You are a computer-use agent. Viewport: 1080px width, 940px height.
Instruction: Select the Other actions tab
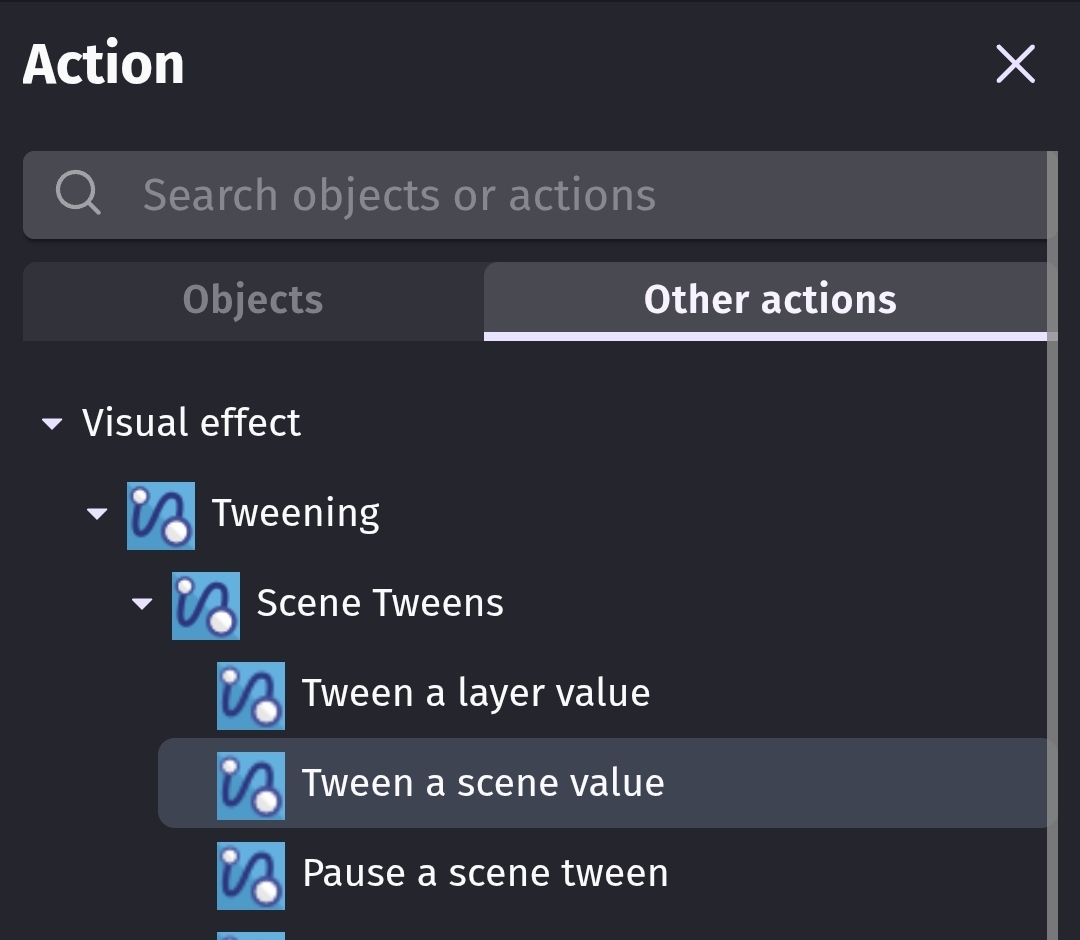pyautogui.click(x=770, y=301)
